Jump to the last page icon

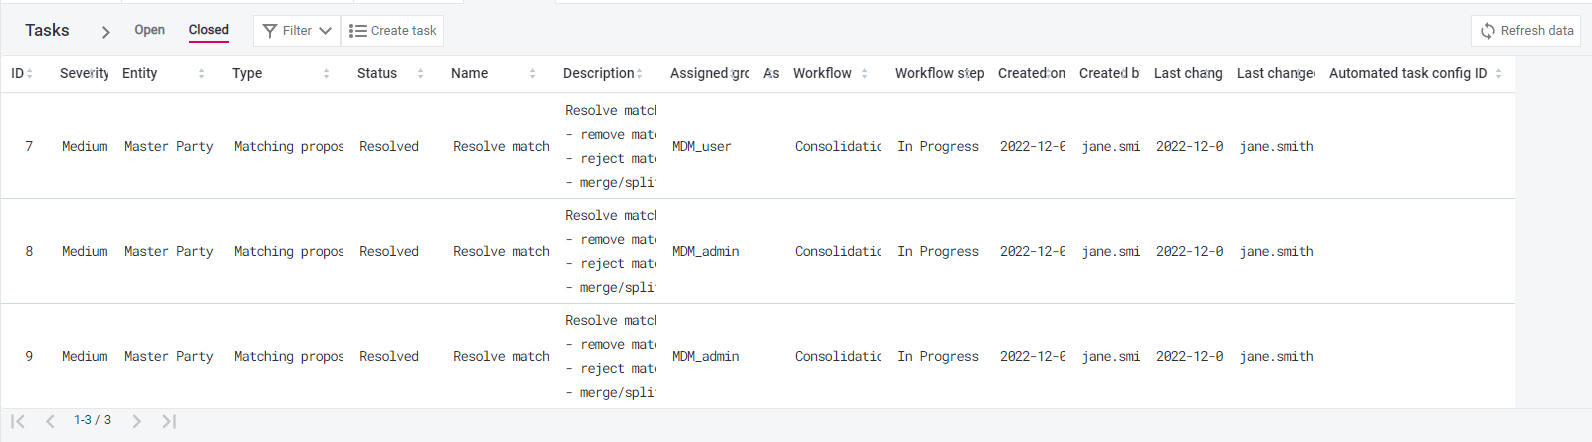click(x=169, y=421)
